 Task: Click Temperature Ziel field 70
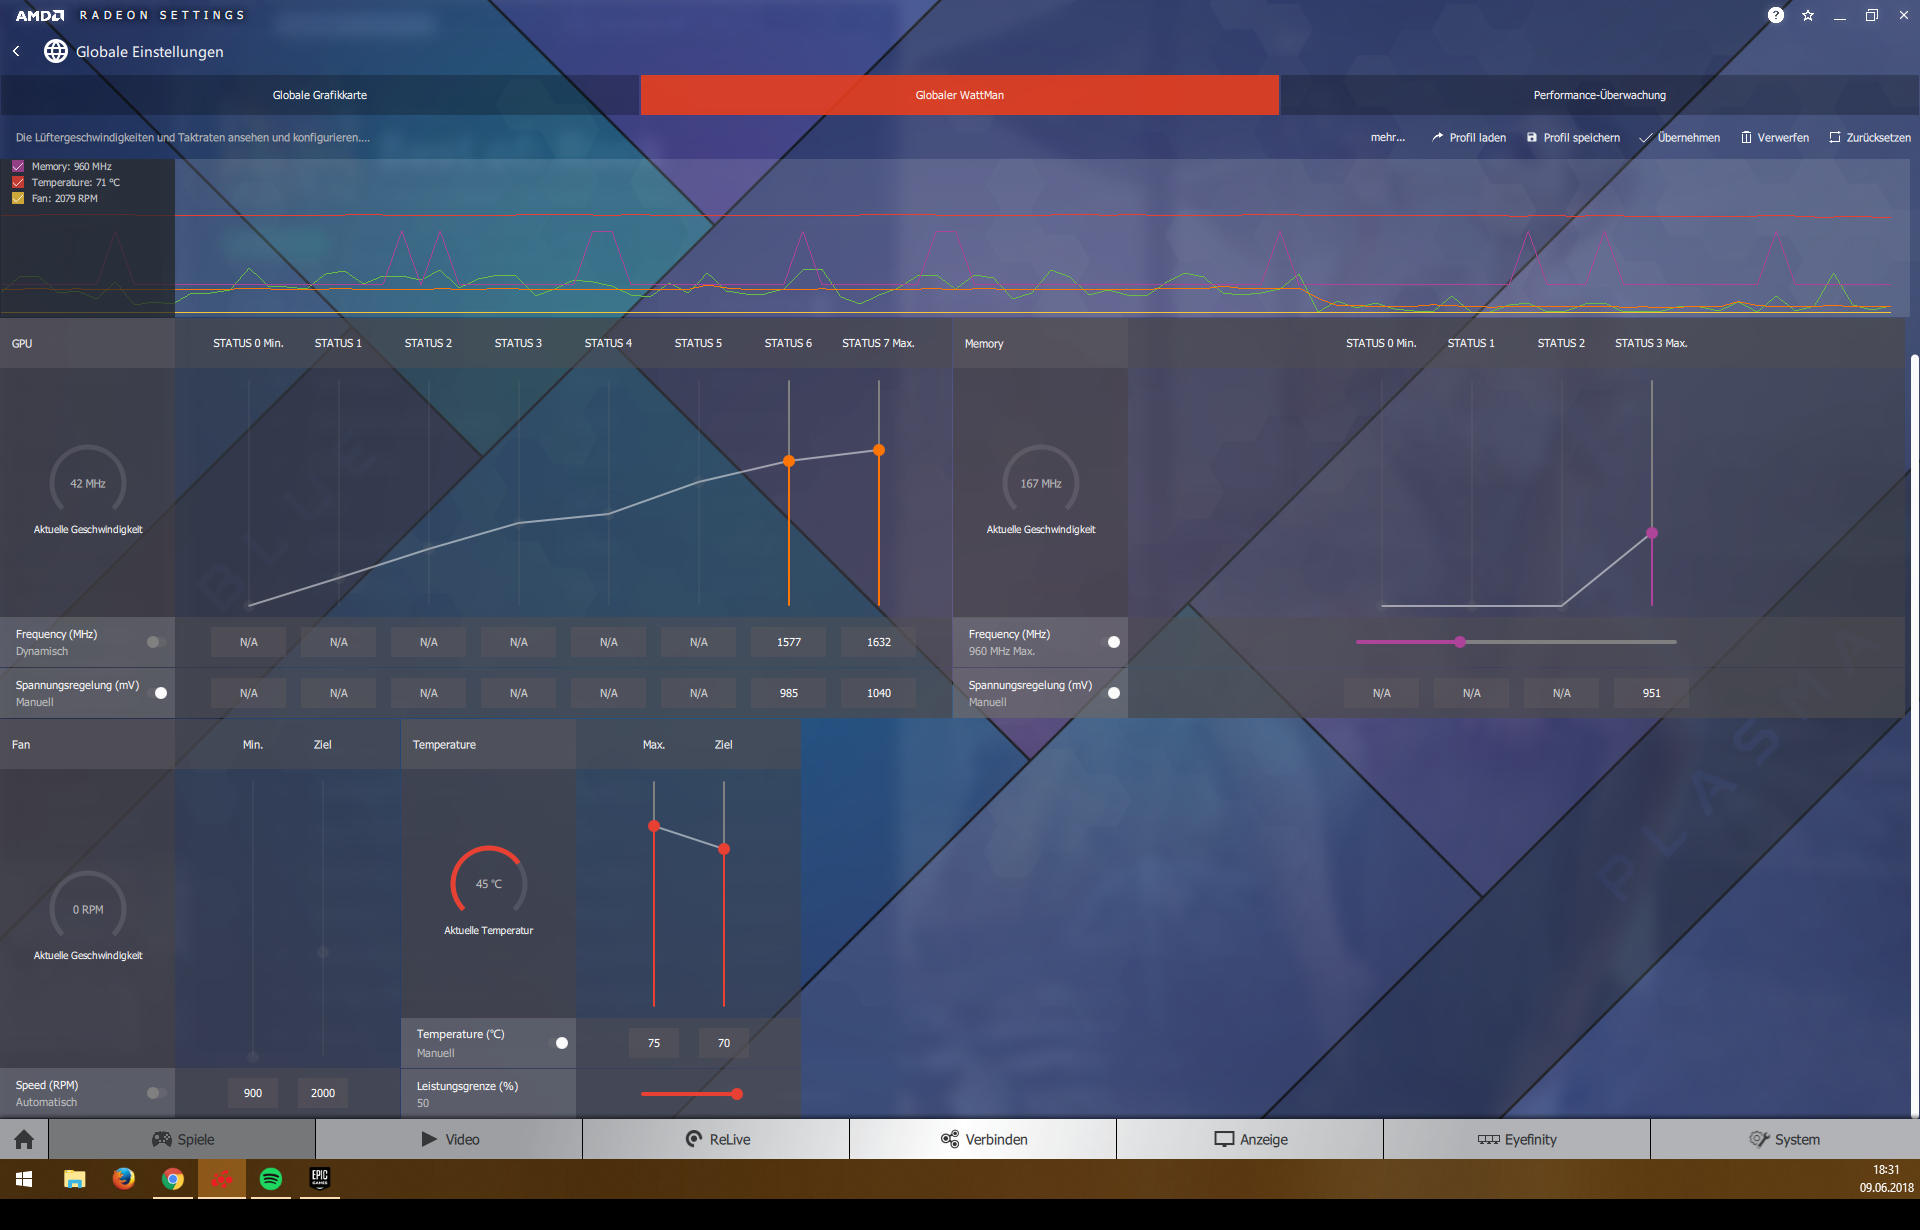pyautogui.click(x=724, y=1043)
